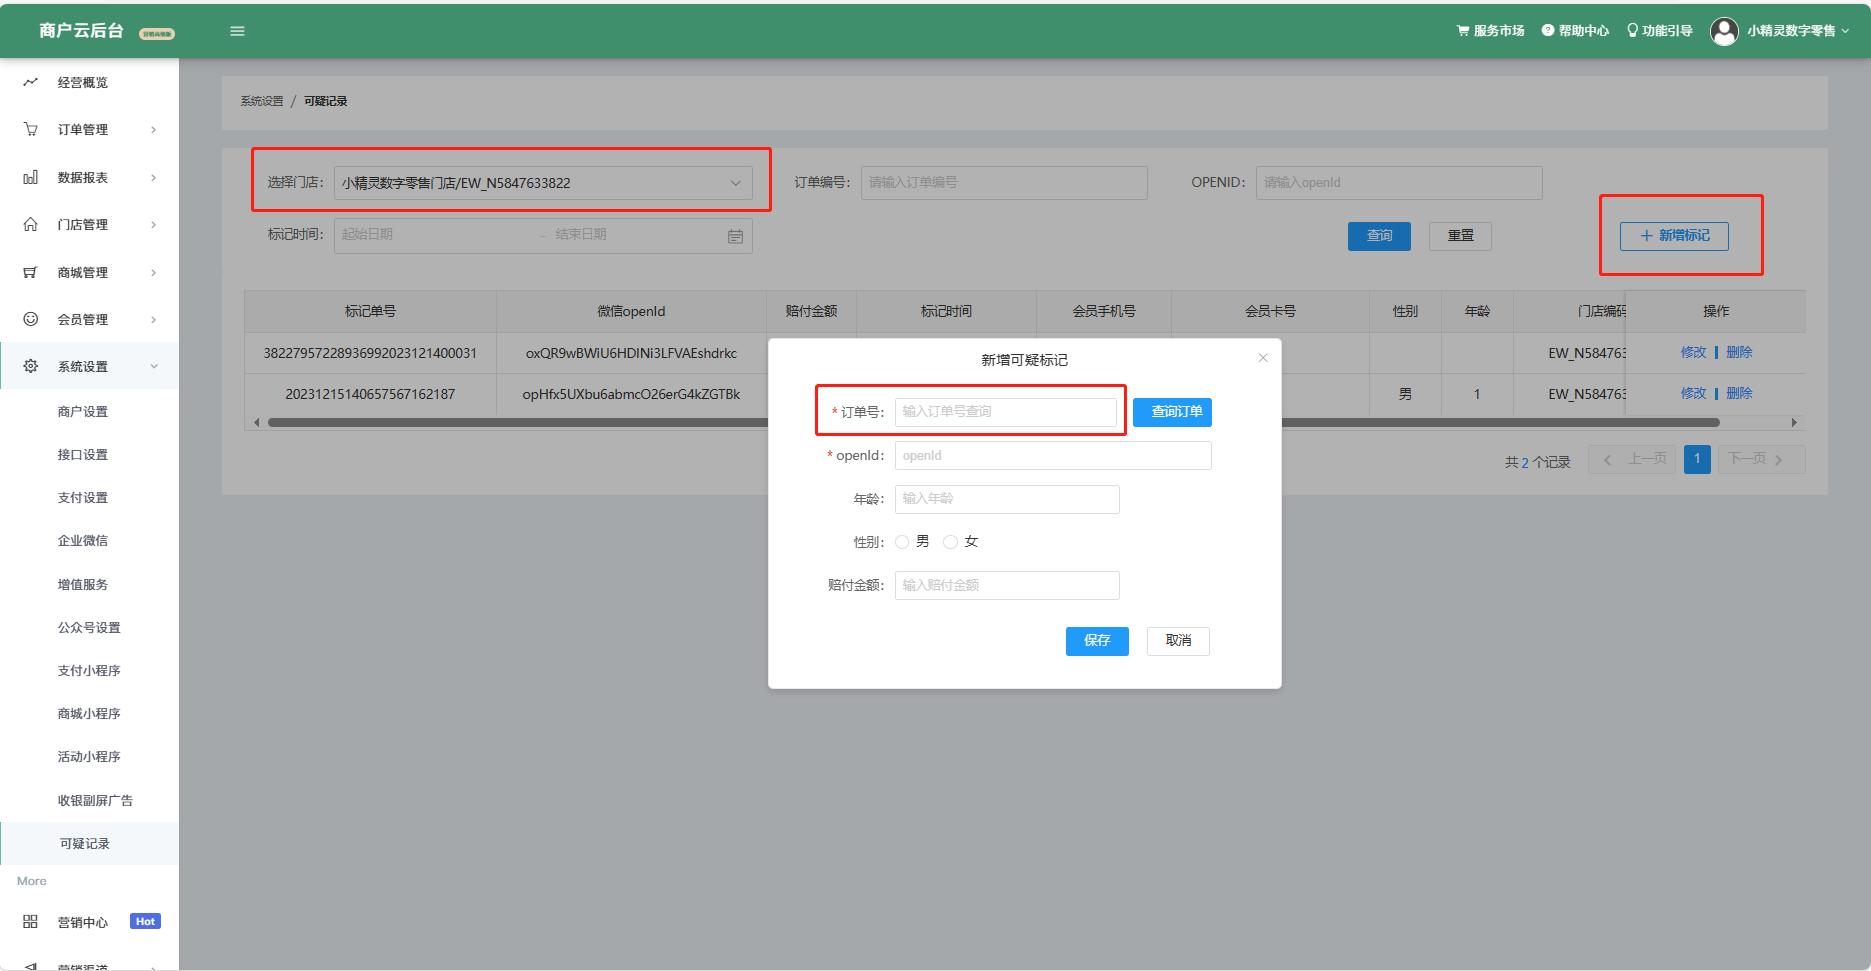Screen dimensions: 1871x971
Task: Open the 选择门店 dropdown
Action: point(543,183)
